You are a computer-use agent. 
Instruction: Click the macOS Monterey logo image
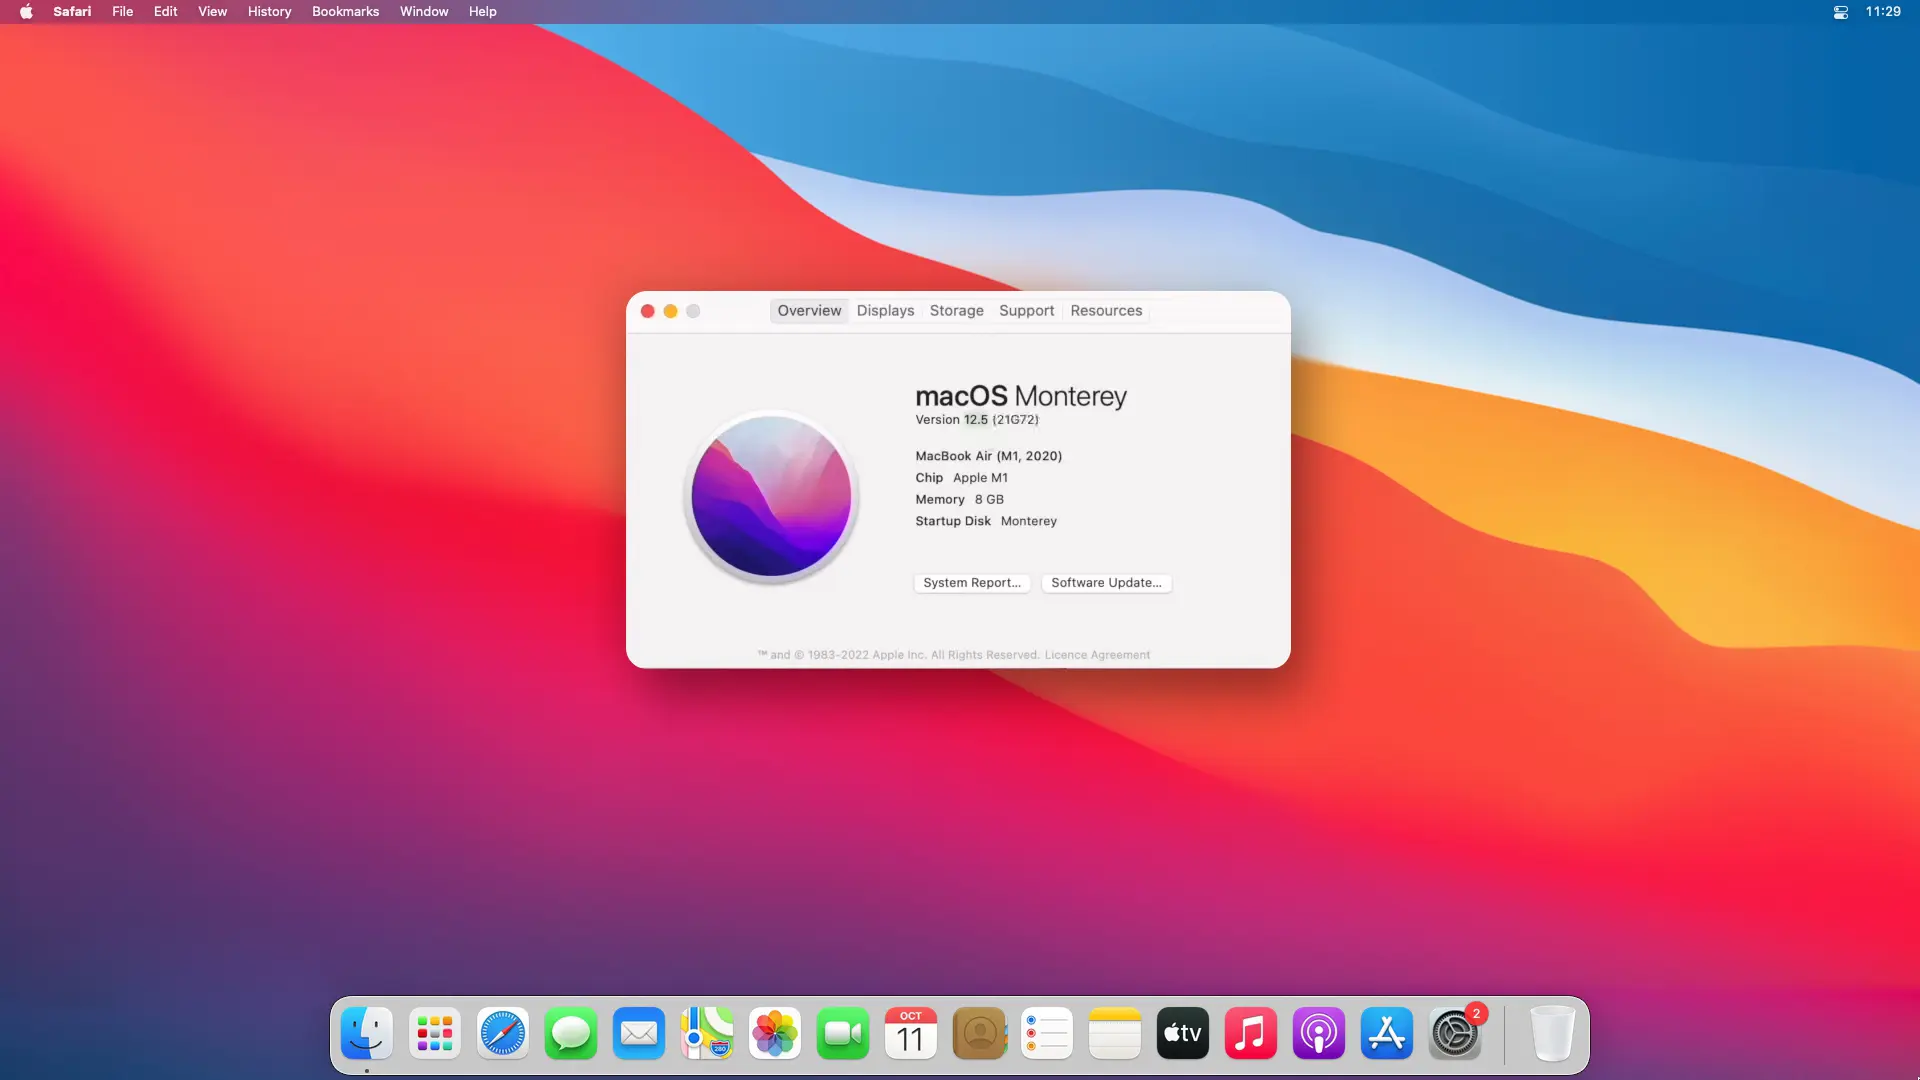(771, 496)
